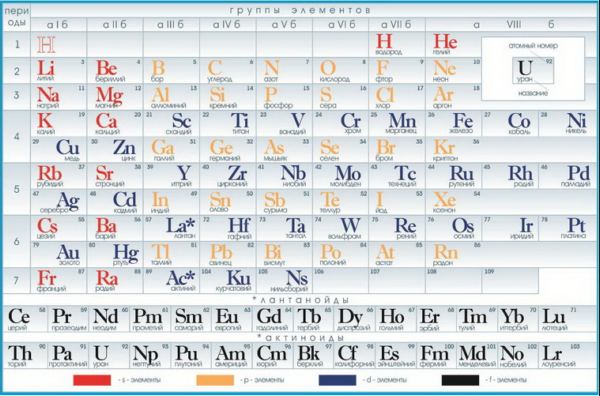The height and width of the screenshot is (396, 600).
Task: Click the Xe ксенон cell
Action: pyautogui.click(x=453, y=202)
